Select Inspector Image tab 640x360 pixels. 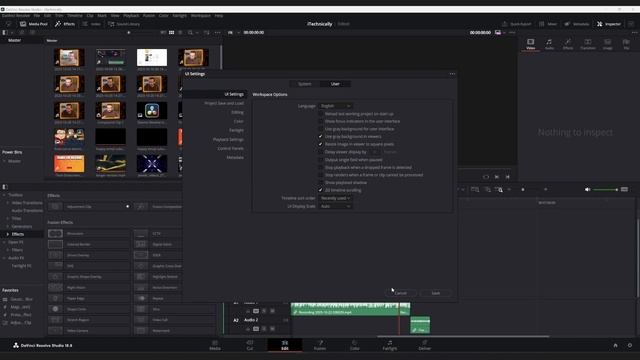[x=607, y=44]
